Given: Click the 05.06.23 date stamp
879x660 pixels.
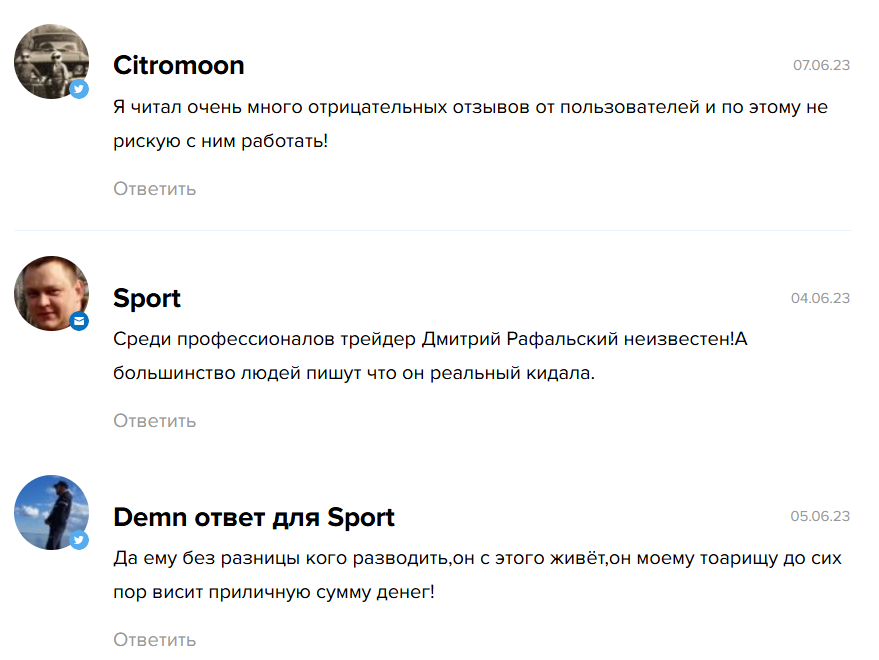Looking at the screenshot, I should [x=820, y=517].
